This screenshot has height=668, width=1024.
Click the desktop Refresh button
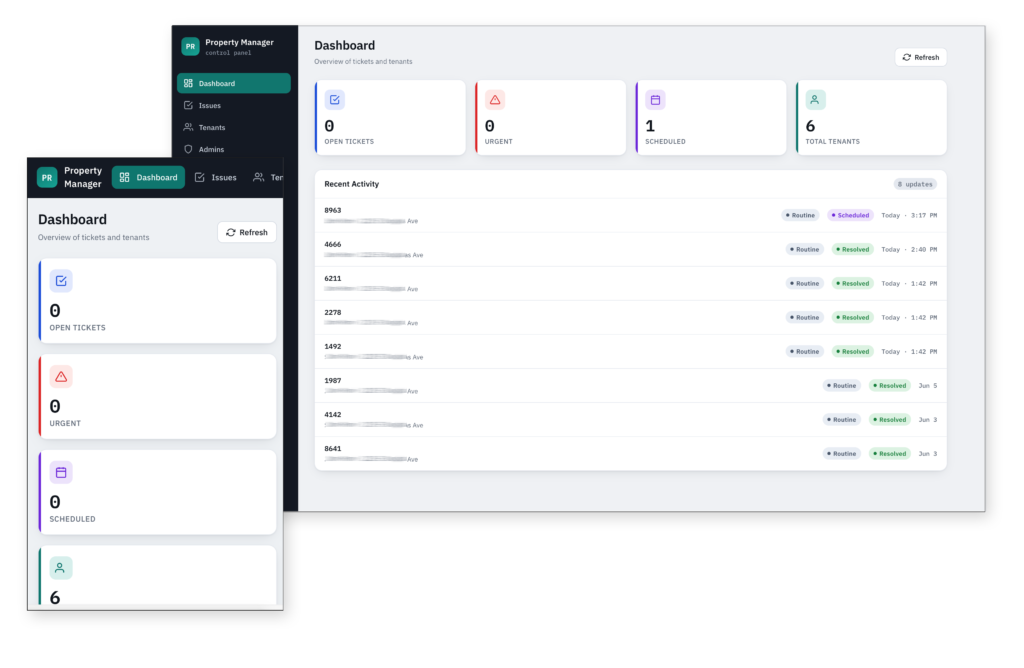pos(921,57)
